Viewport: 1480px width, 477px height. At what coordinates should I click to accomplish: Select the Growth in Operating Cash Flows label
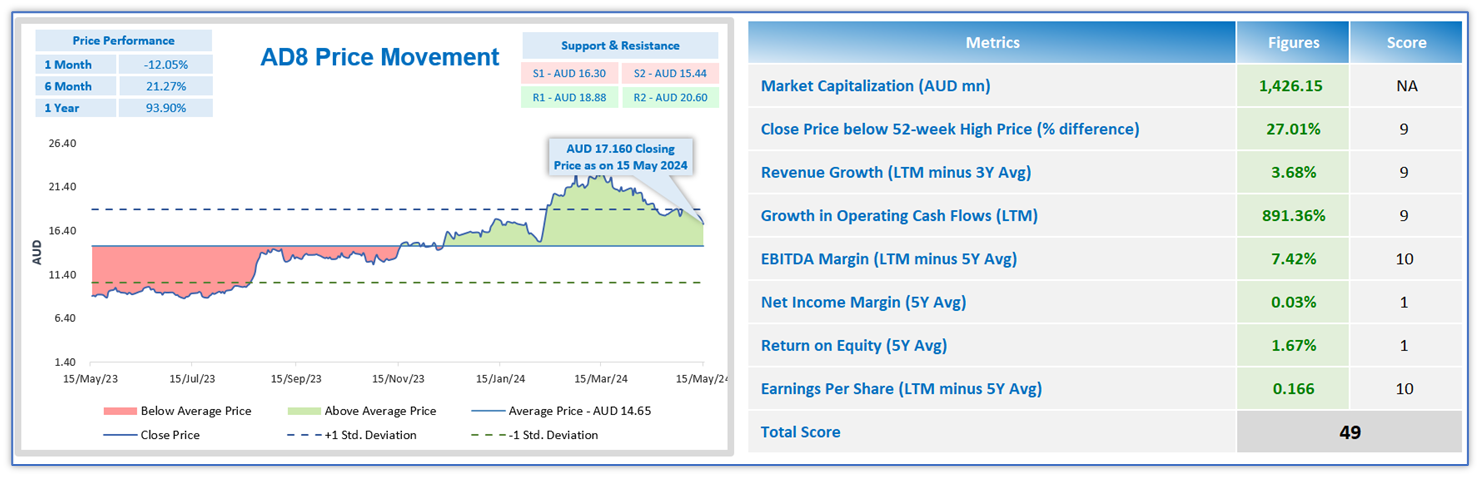click(x=900, y=215)
